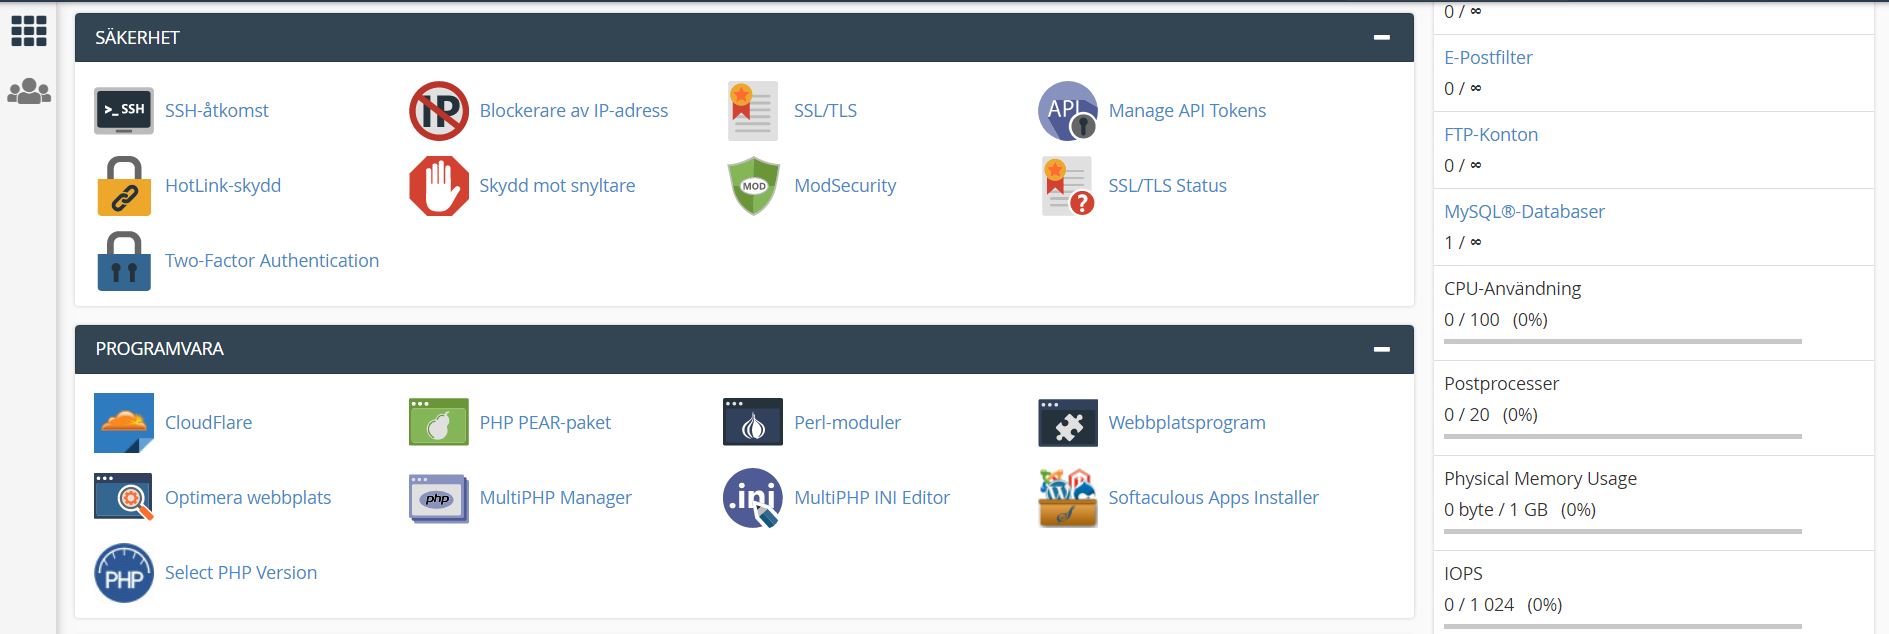Click the Select PHP Version icon
Screen dimensions: 1889x634
tap(123, 573)
